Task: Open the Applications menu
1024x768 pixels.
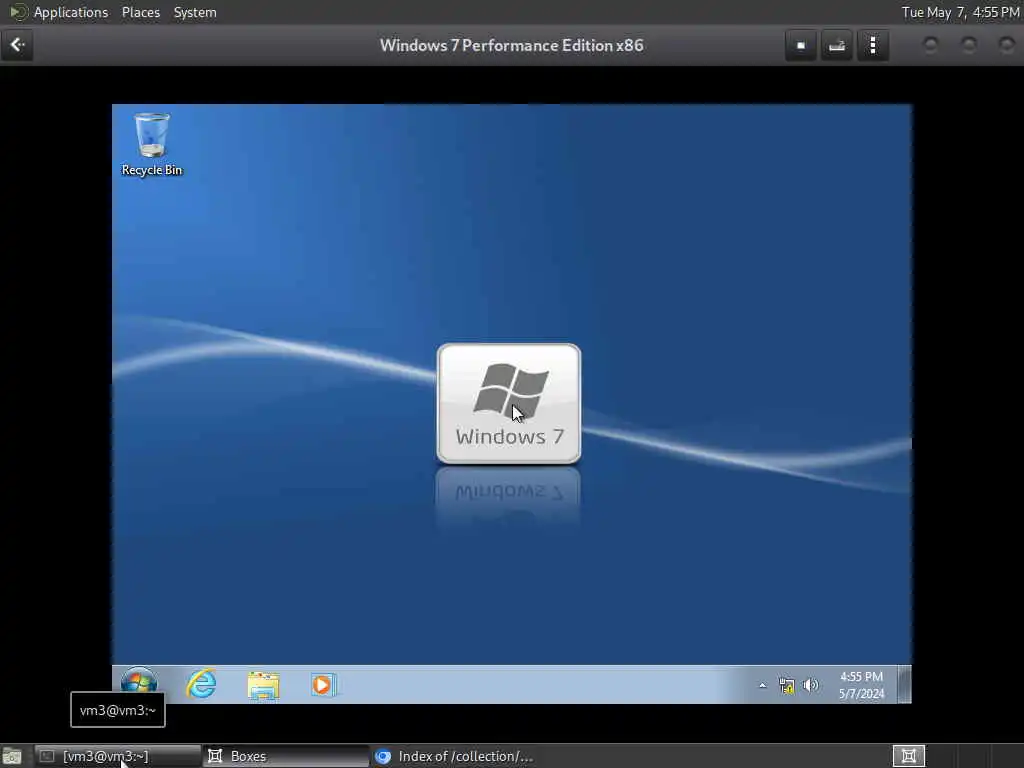Action: click(71, 12)
